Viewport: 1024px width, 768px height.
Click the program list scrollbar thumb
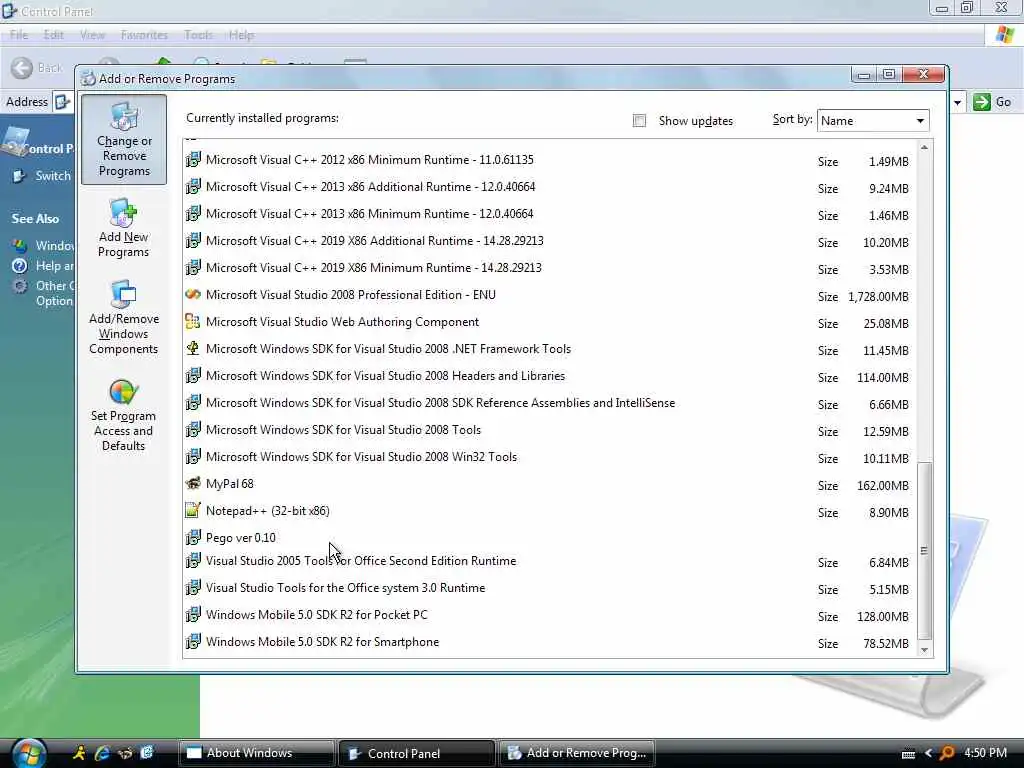[x=924, y=550]
